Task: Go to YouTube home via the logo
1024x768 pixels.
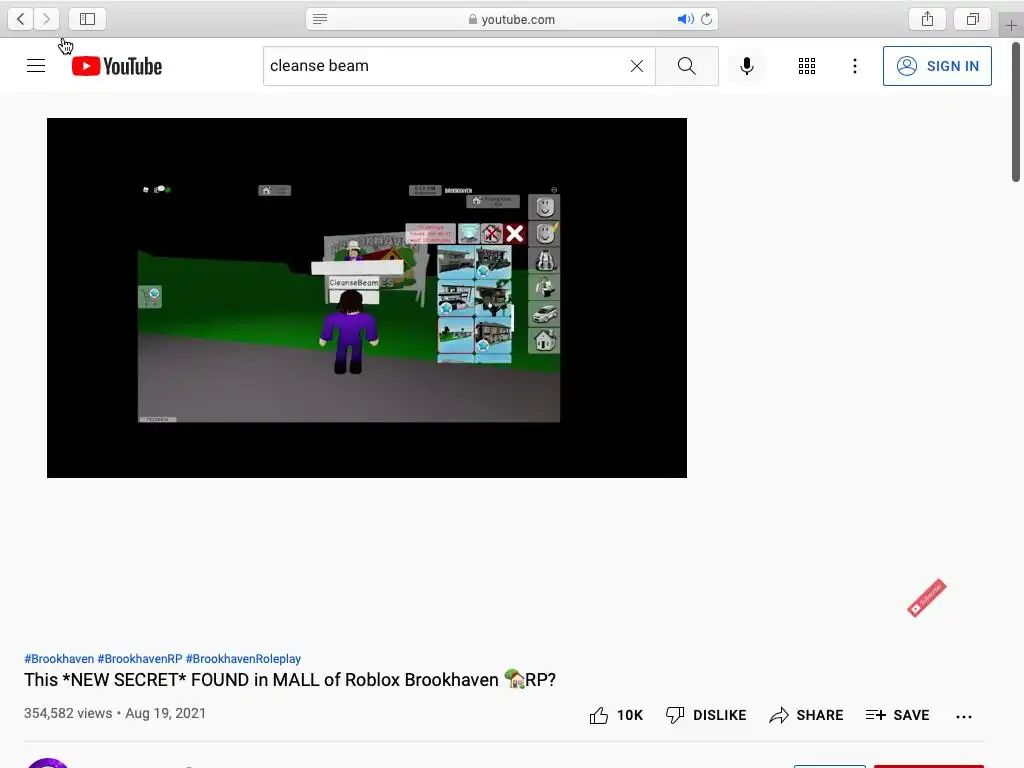Action: coord(117,66)
